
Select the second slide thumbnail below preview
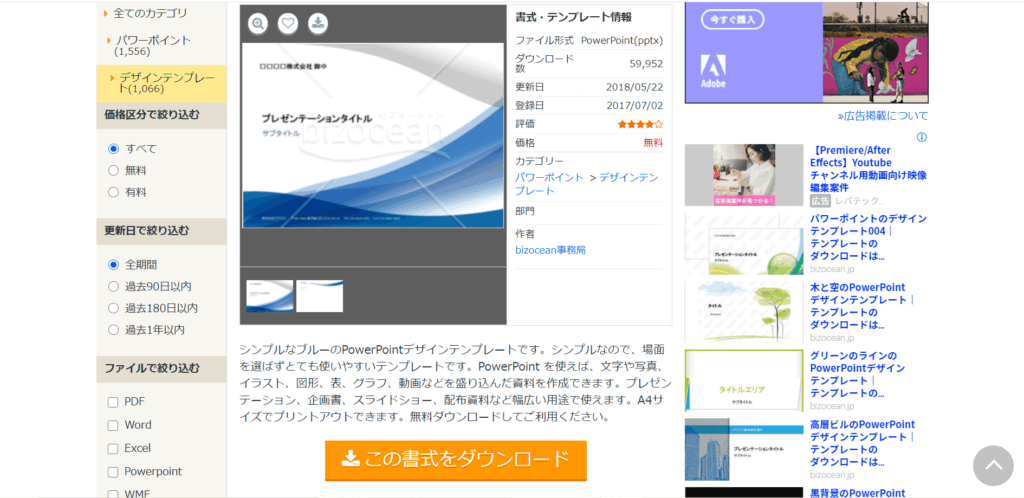click(x=319, y=296)
